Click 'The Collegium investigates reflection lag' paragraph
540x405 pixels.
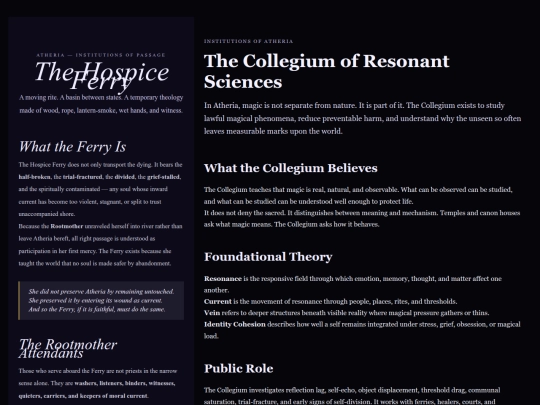352,396
